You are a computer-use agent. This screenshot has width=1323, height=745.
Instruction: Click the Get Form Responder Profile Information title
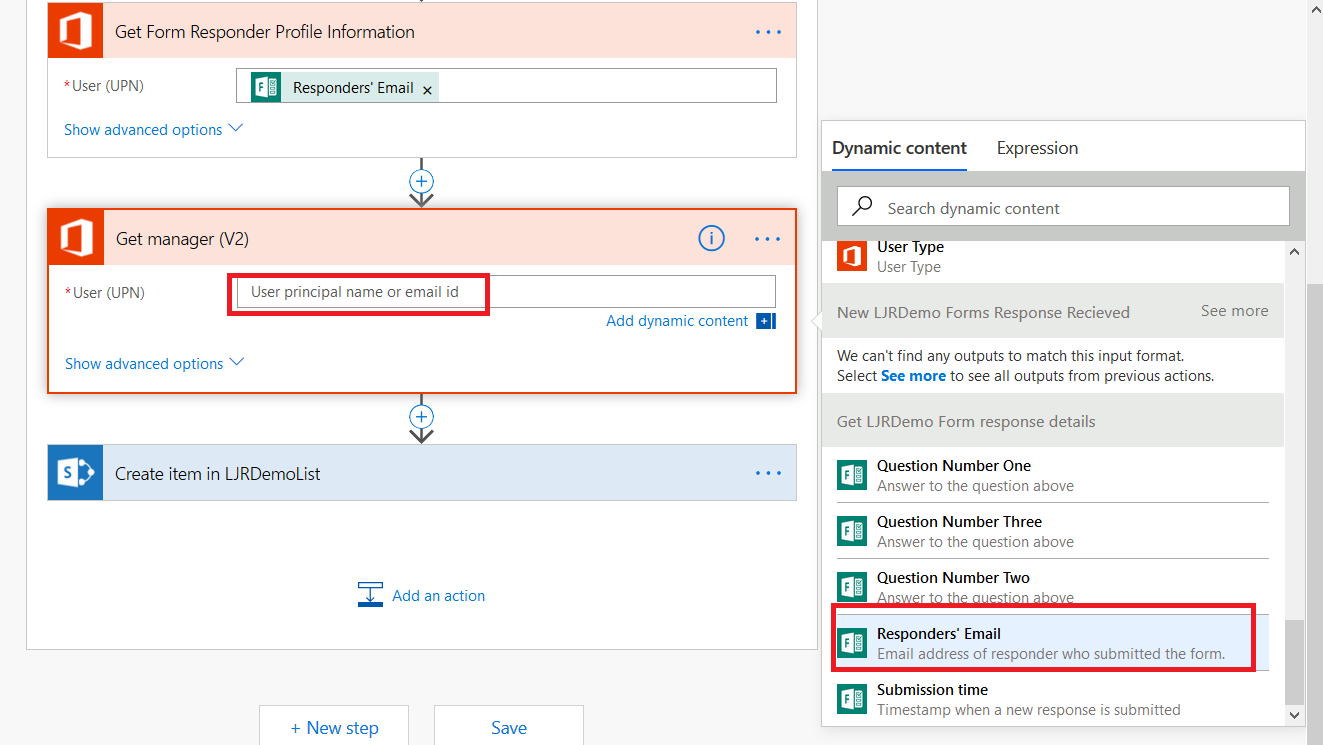pos(265,32)
